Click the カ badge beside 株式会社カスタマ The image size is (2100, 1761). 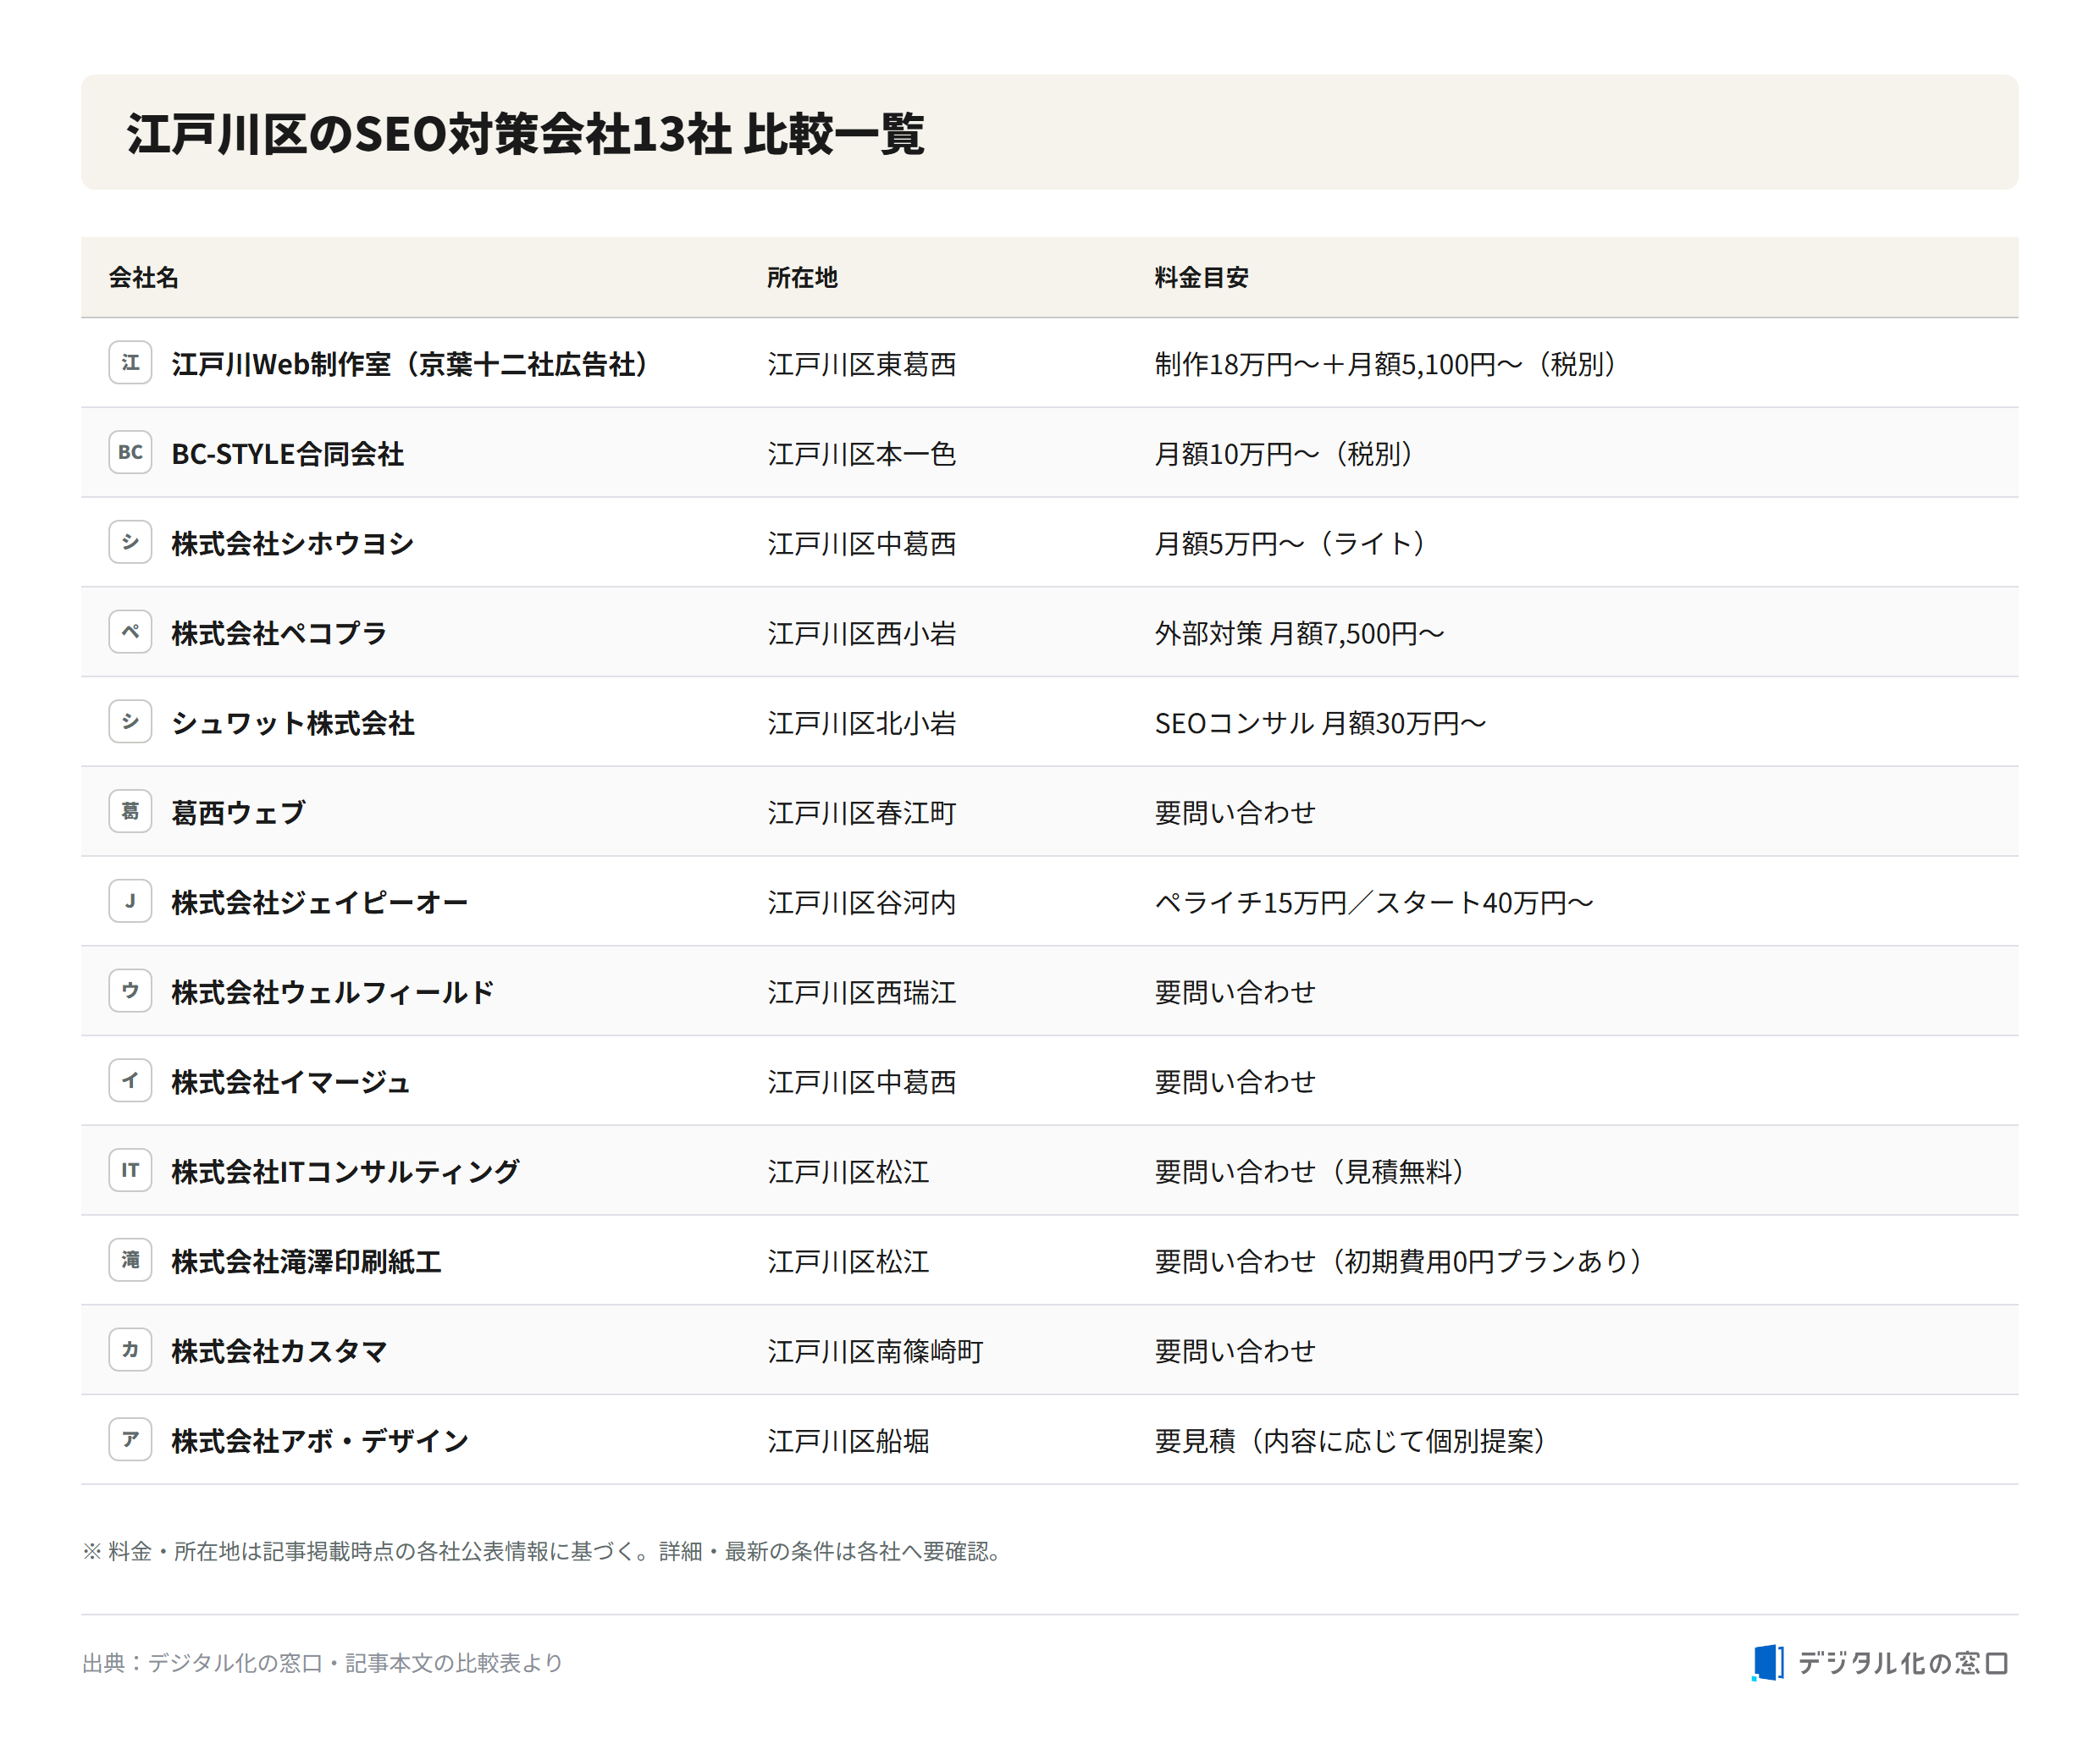130,1350
